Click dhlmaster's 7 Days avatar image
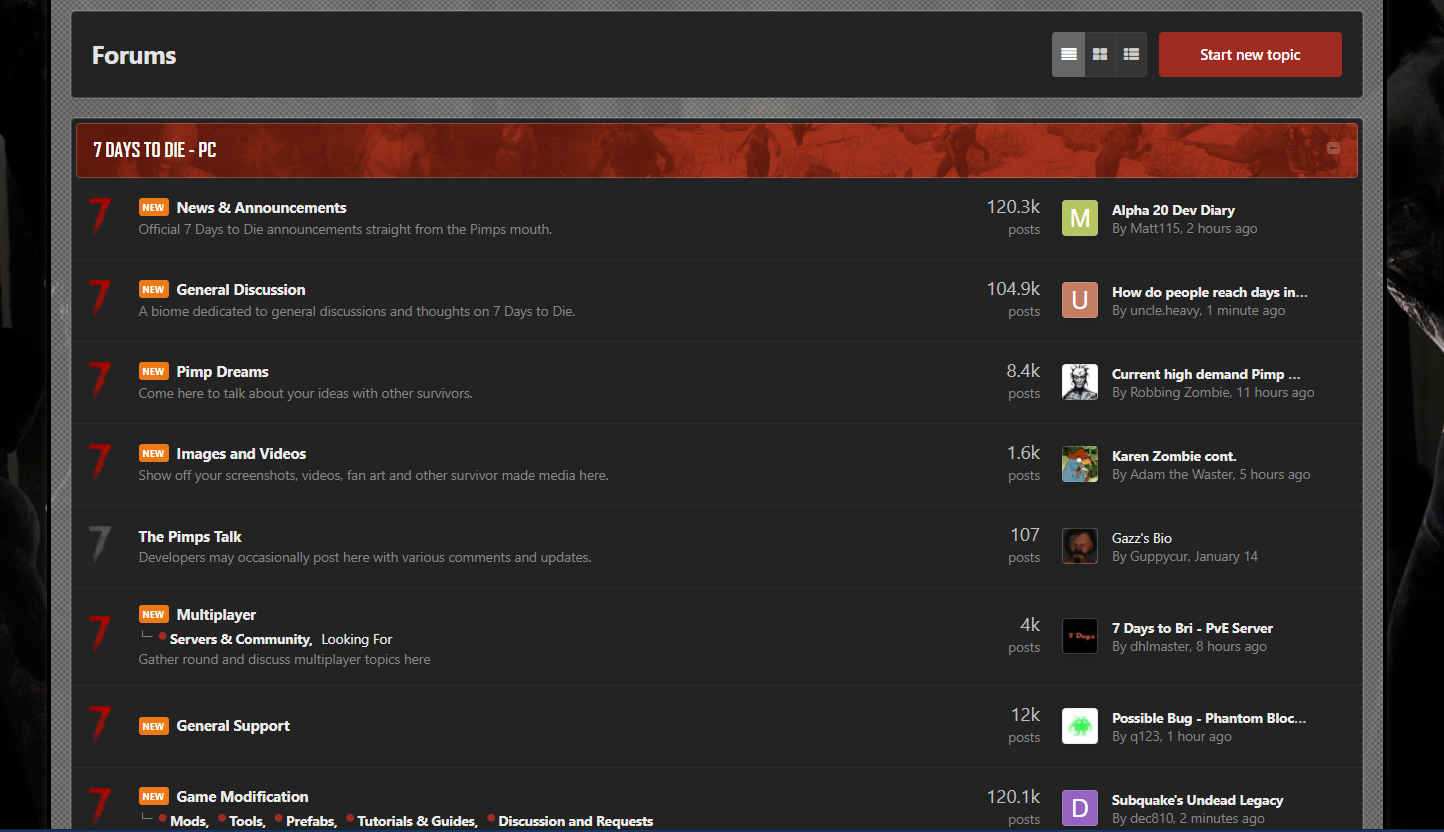Screen dimensions: 1444x832 [x=1080, y=636]
